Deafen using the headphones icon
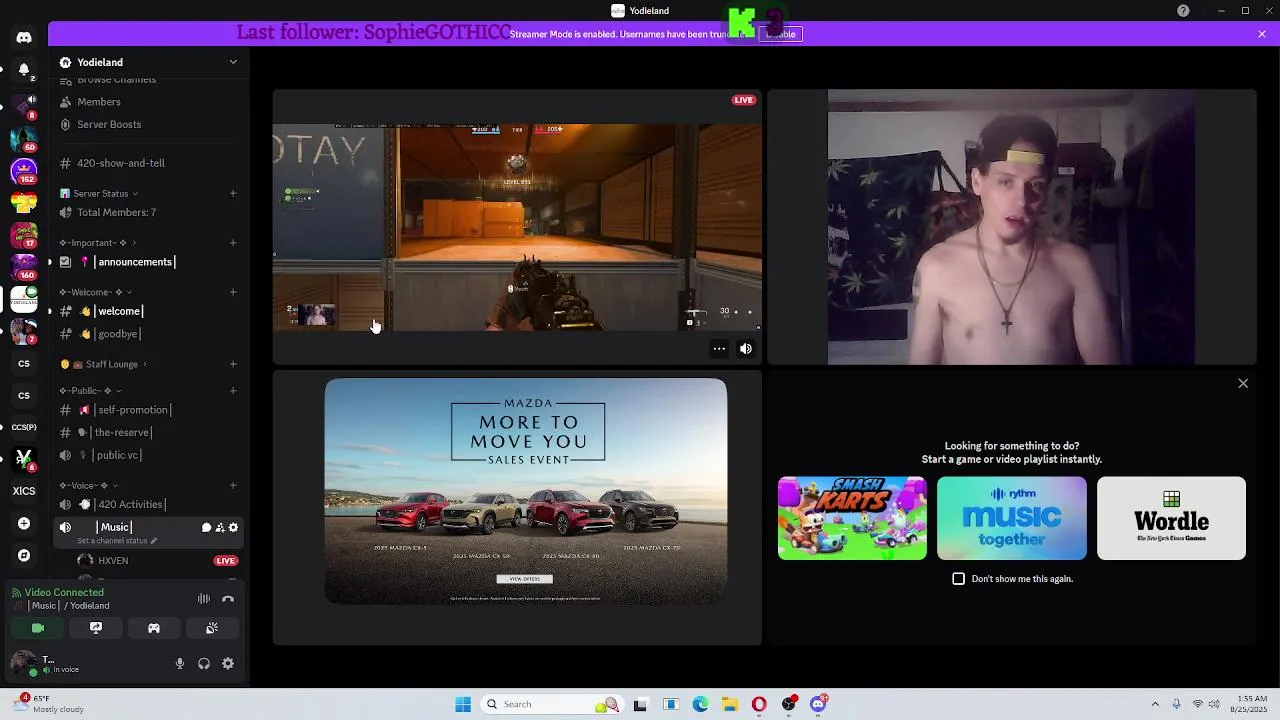Screen dimensions: 1280x720 (x=204, y=663)
